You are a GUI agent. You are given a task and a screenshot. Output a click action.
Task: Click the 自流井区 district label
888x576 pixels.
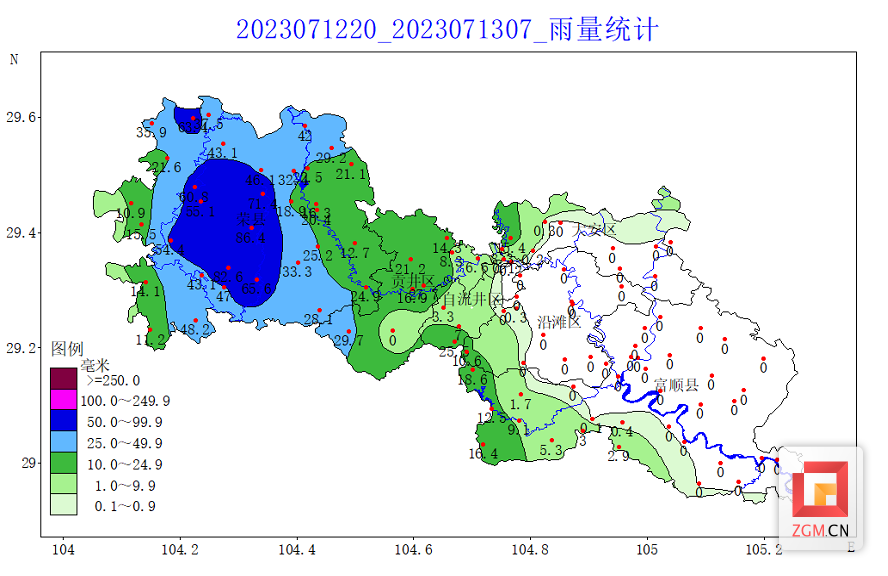point(474,299)
